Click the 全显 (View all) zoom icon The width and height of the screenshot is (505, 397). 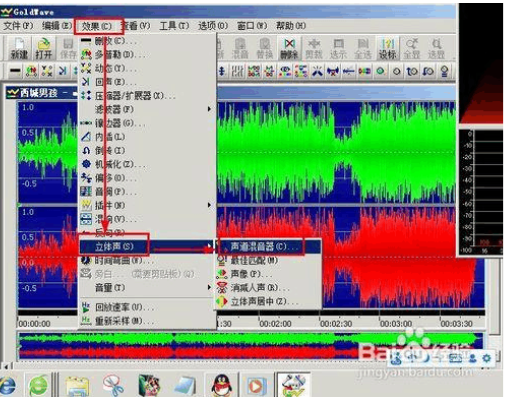412,49
